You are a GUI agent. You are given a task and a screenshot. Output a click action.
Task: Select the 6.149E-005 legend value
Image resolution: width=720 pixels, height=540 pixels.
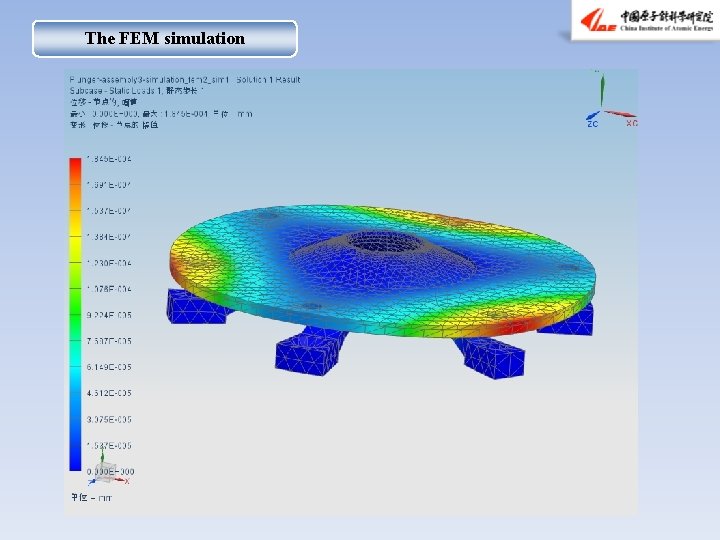point(109,367)
